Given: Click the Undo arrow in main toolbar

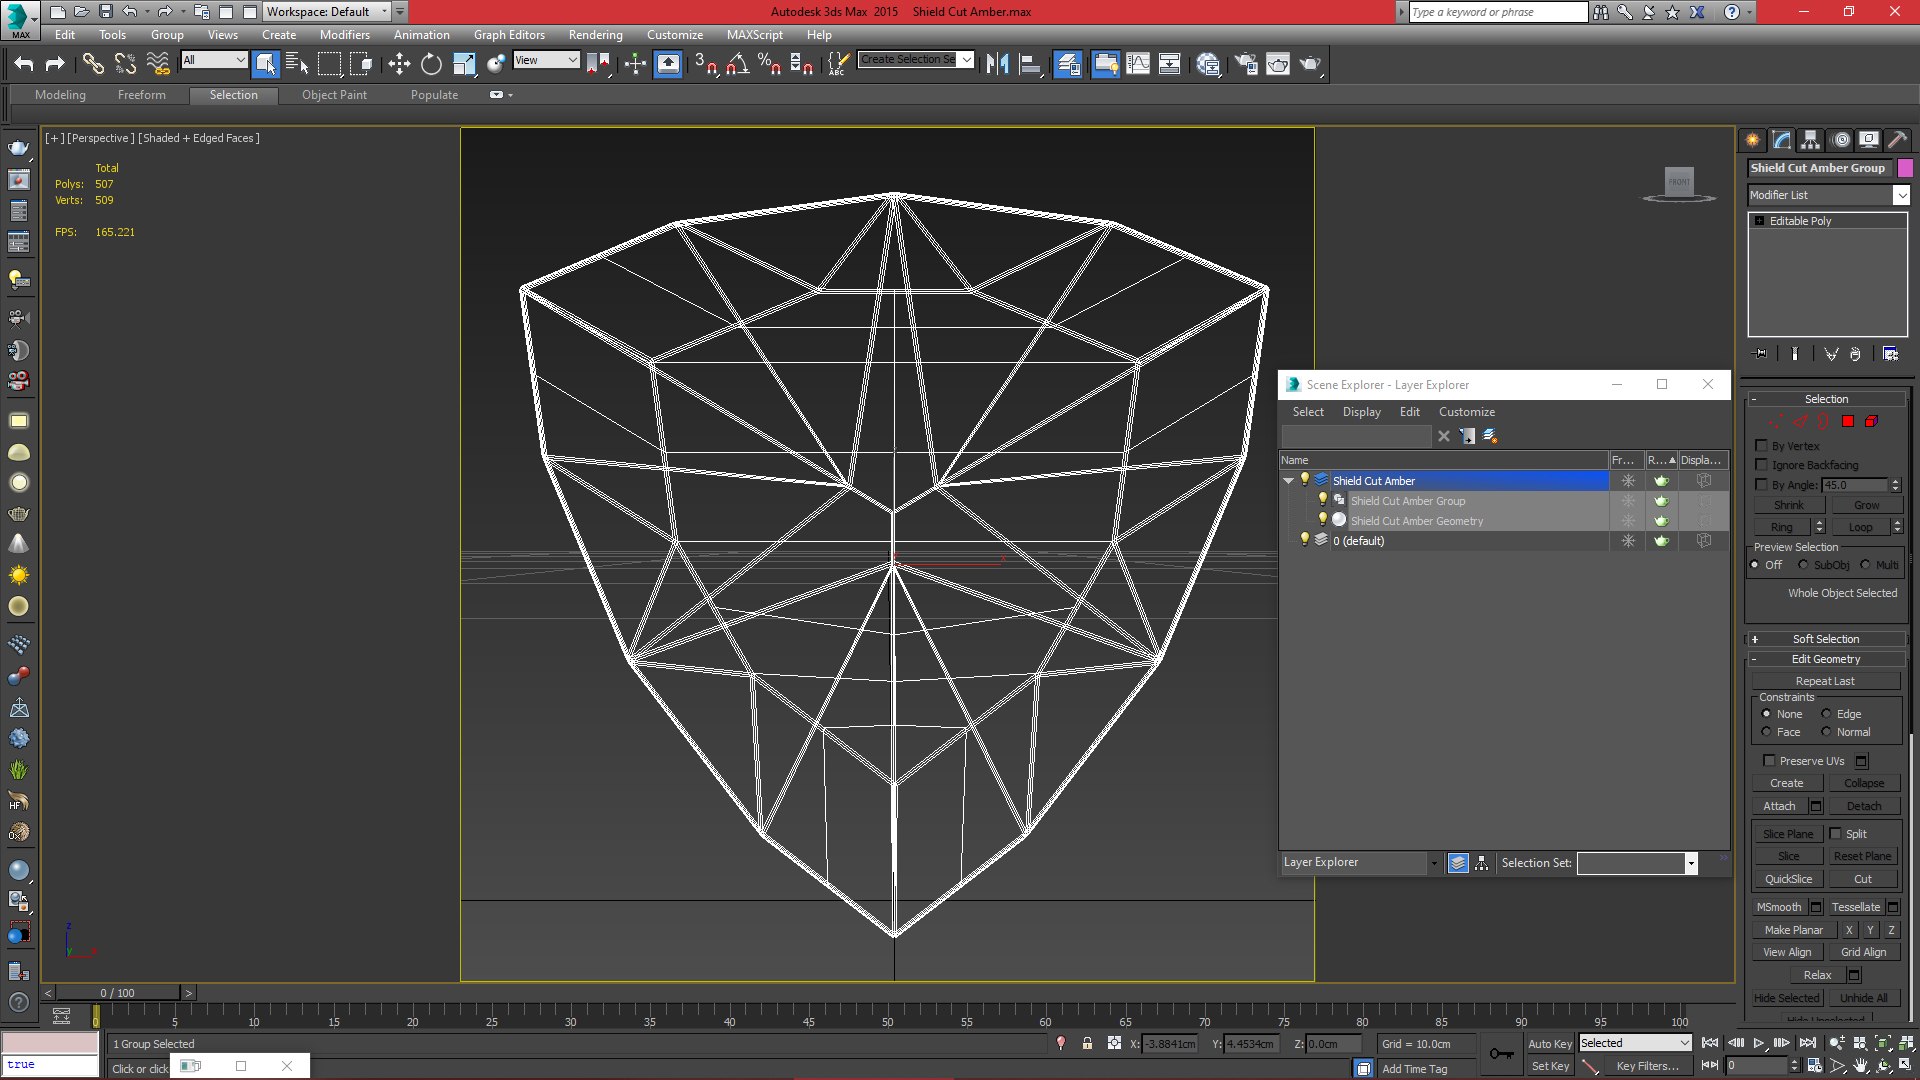Looking at the screenshot, I should coord(24,64).
